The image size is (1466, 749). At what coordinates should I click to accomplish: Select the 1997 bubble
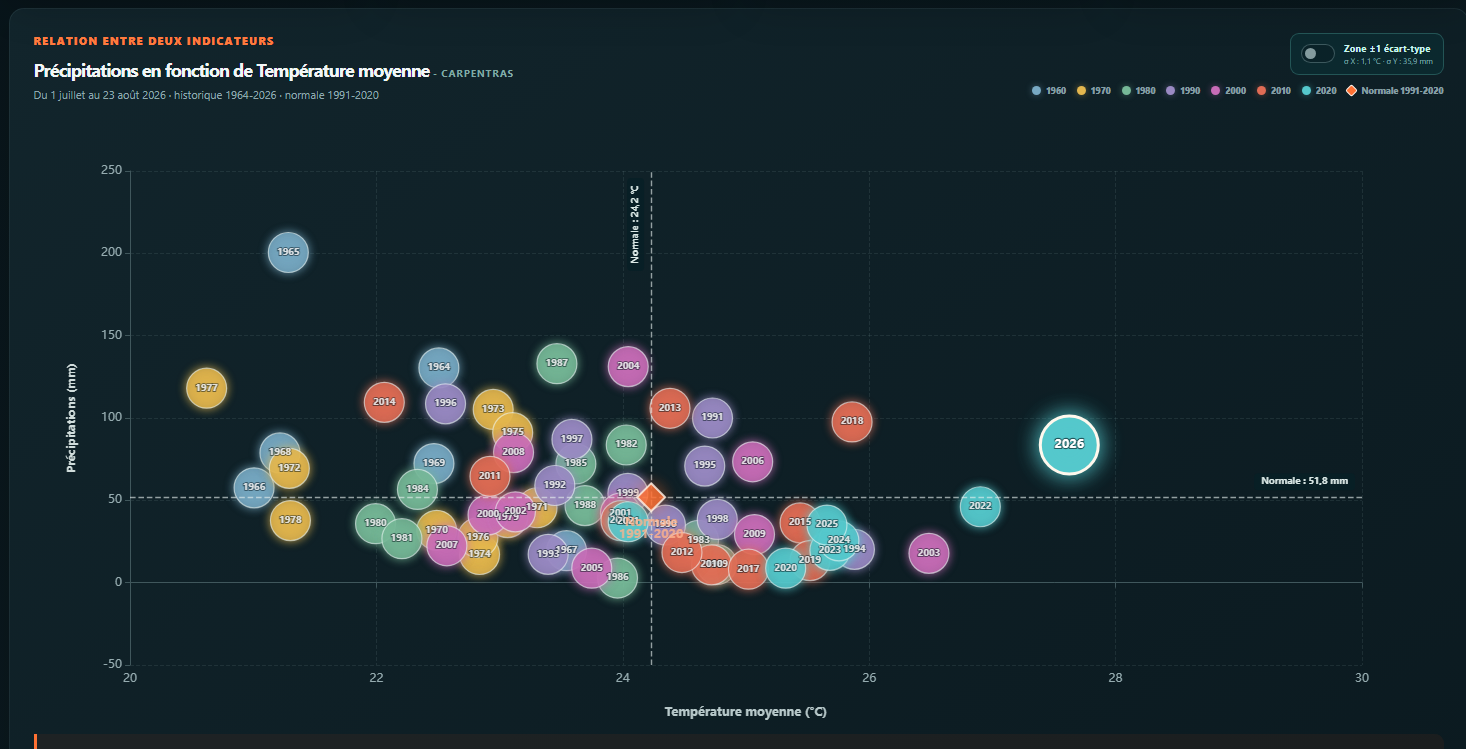click(x=571, y=439)
